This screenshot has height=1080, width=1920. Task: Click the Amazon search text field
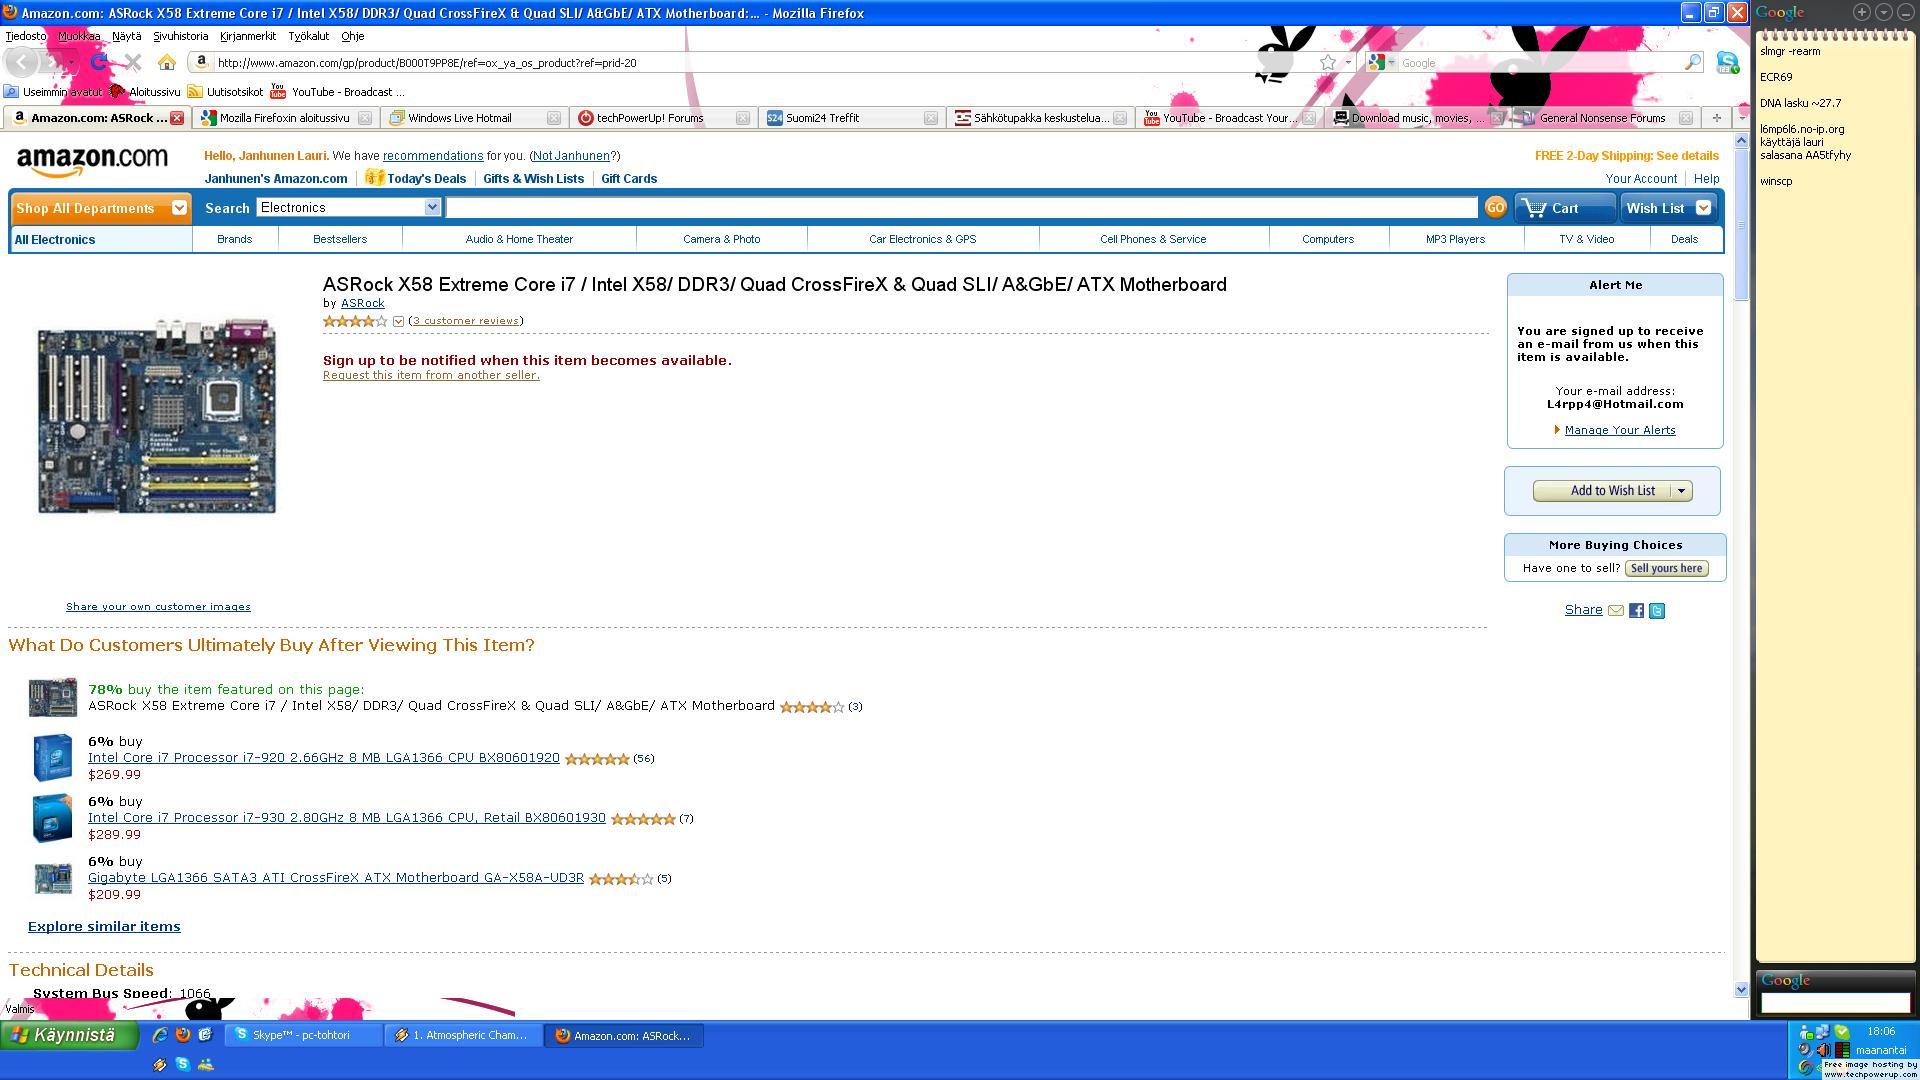[962, 207]
